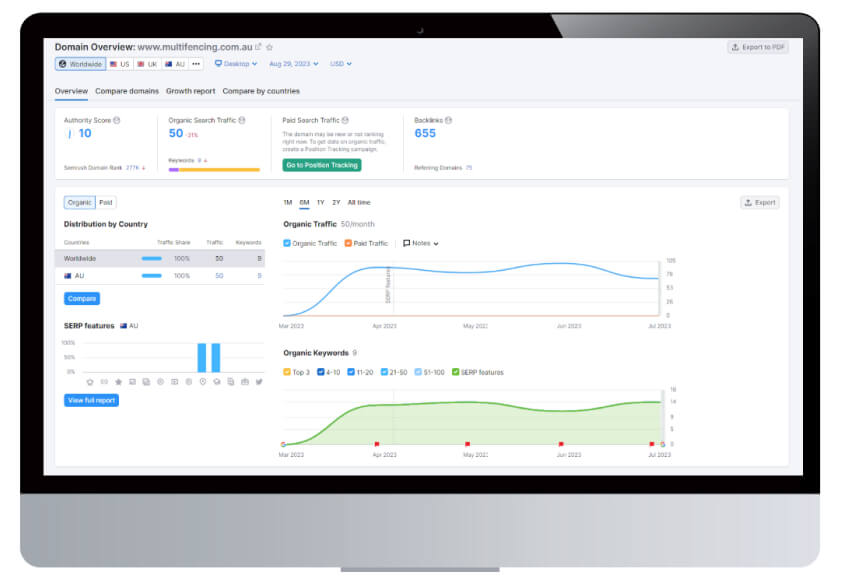Toggle the 21-50 keywords checkbox
841x579 pixels.
[x=384, y=372]
